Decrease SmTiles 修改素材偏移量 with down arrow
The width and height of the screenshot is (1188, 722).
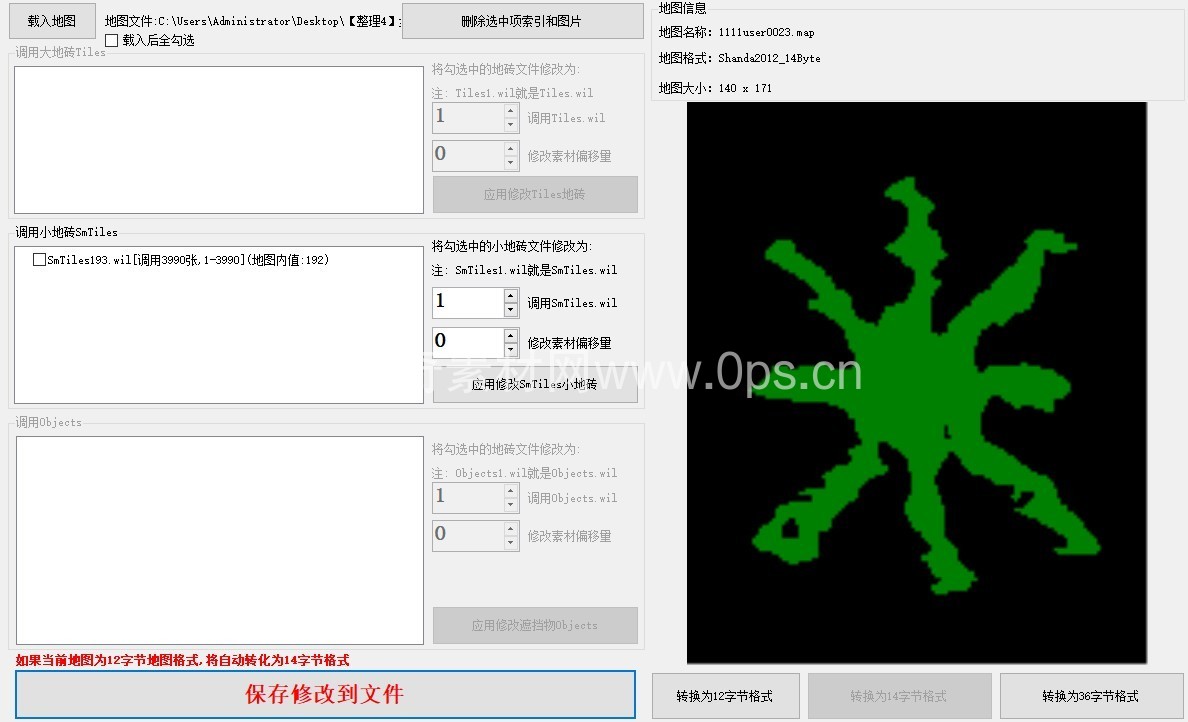511,350
